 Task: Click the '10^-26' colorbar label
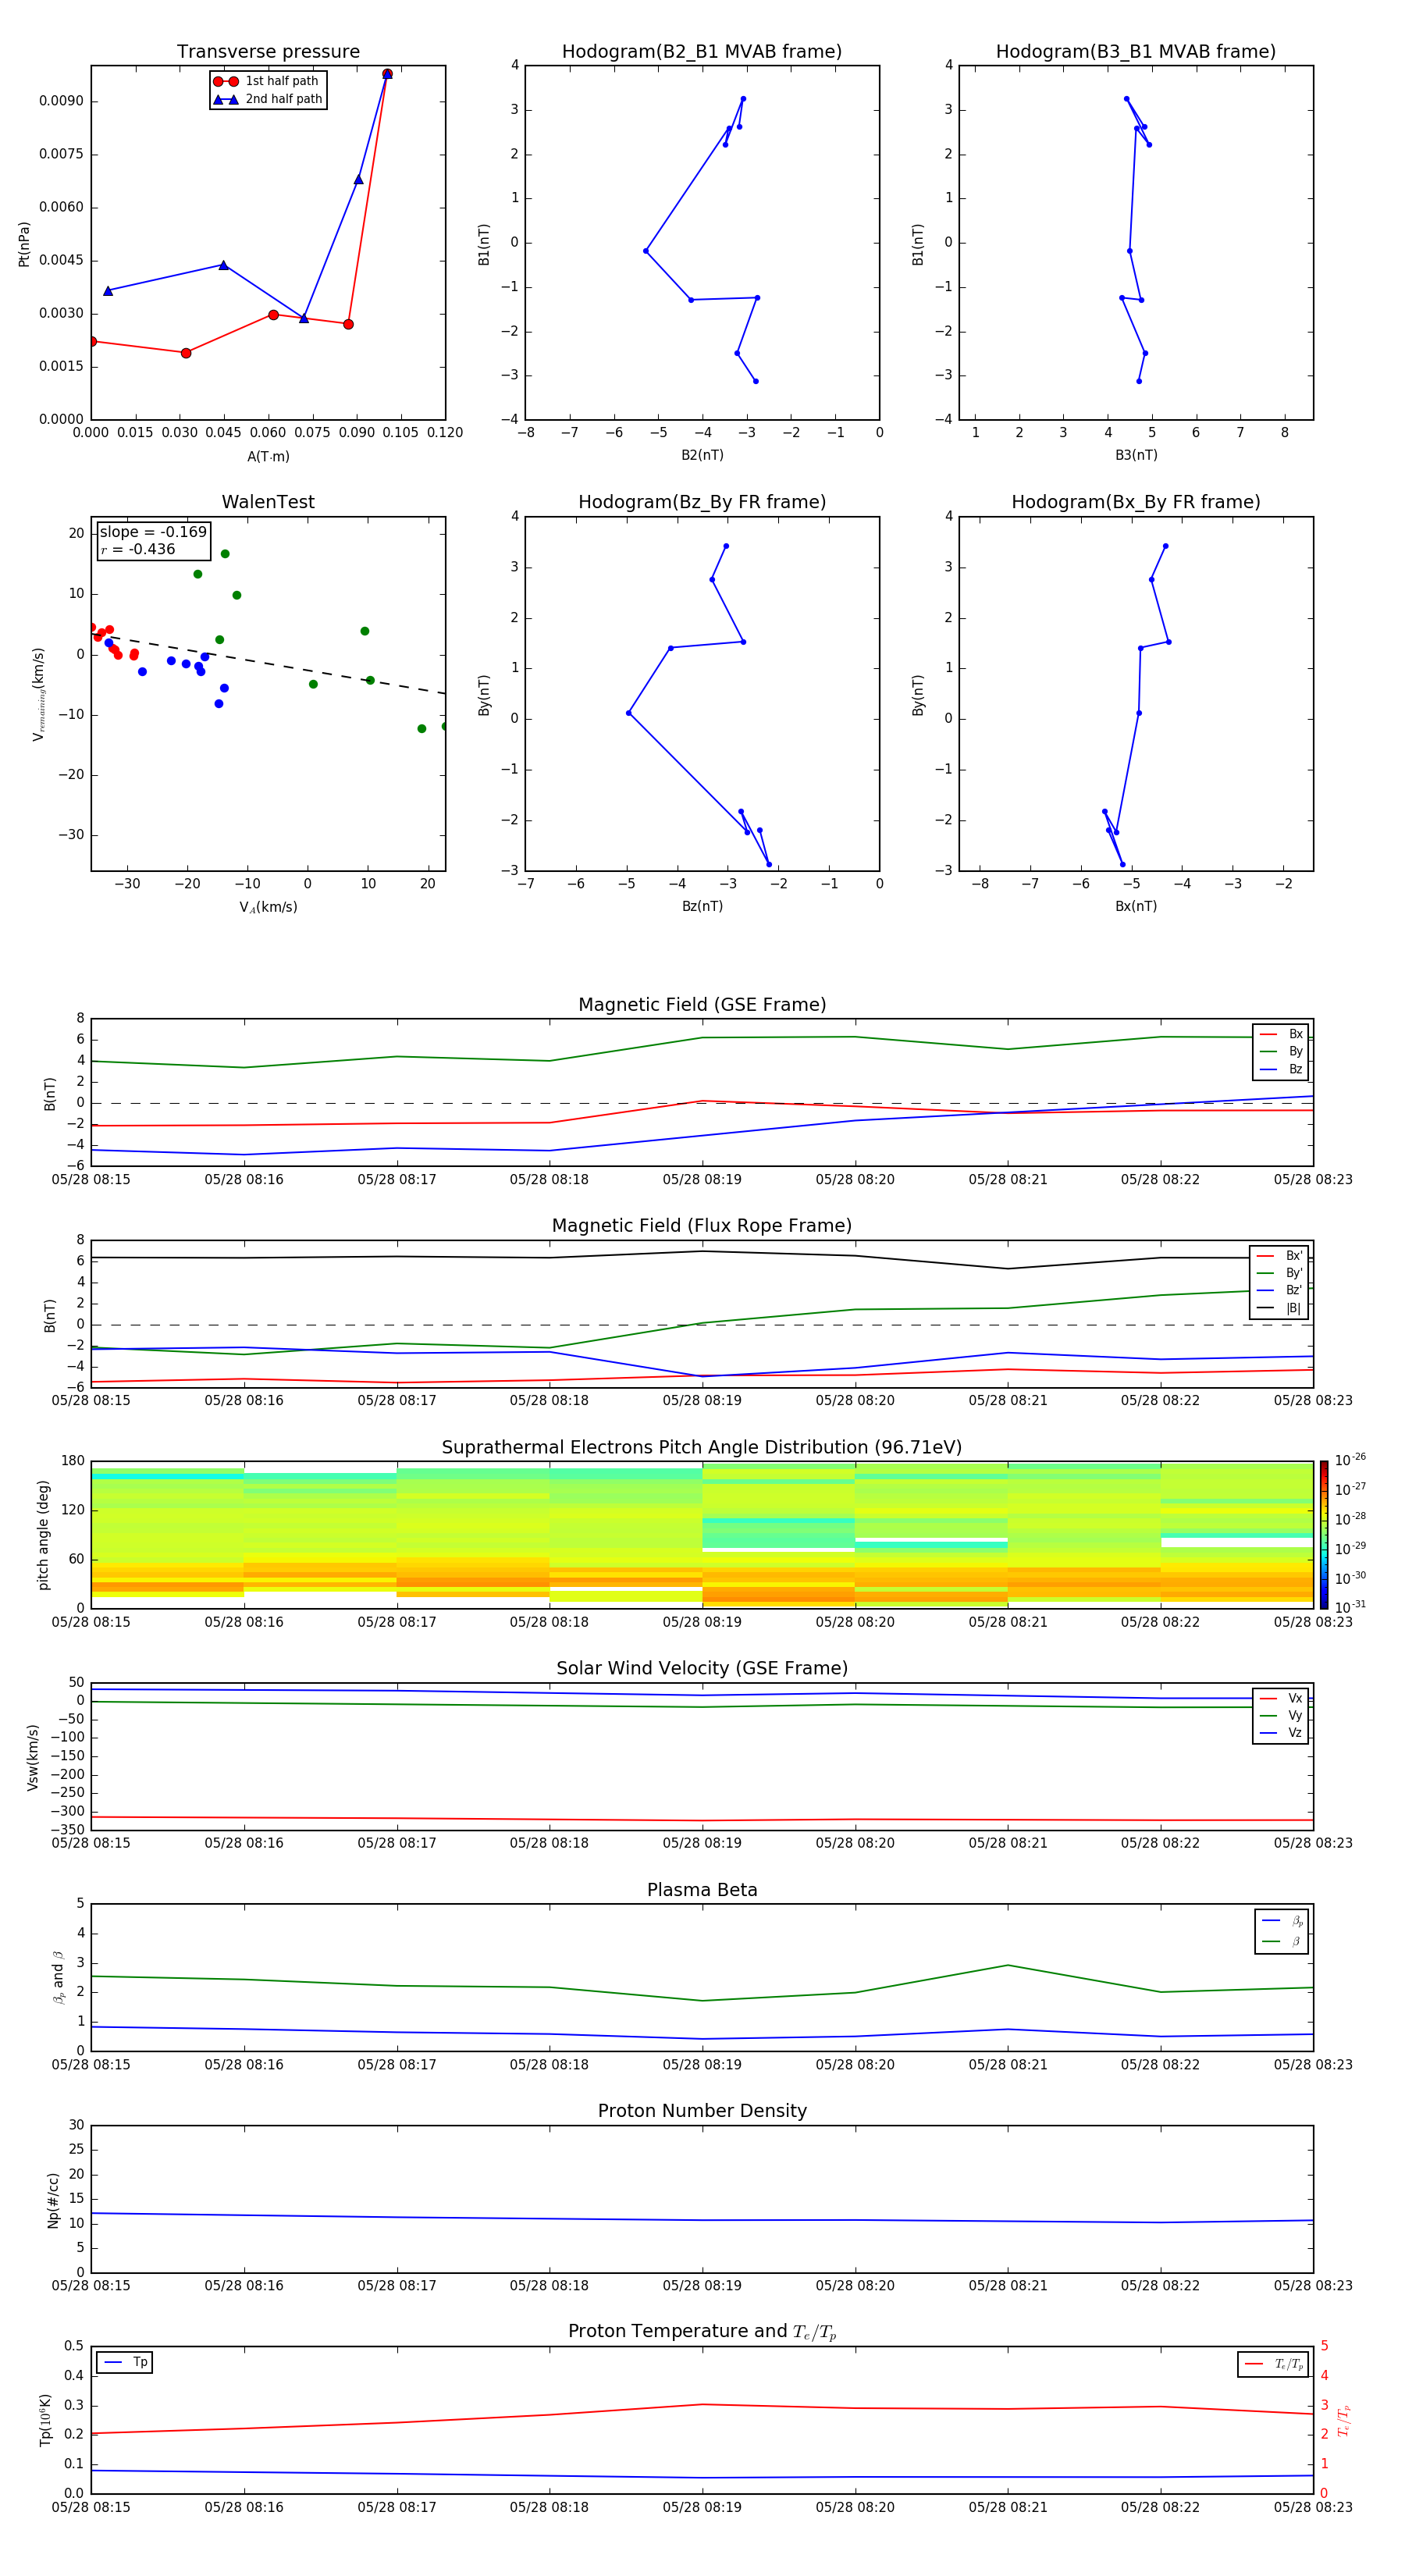[x=1350, y=1460]
